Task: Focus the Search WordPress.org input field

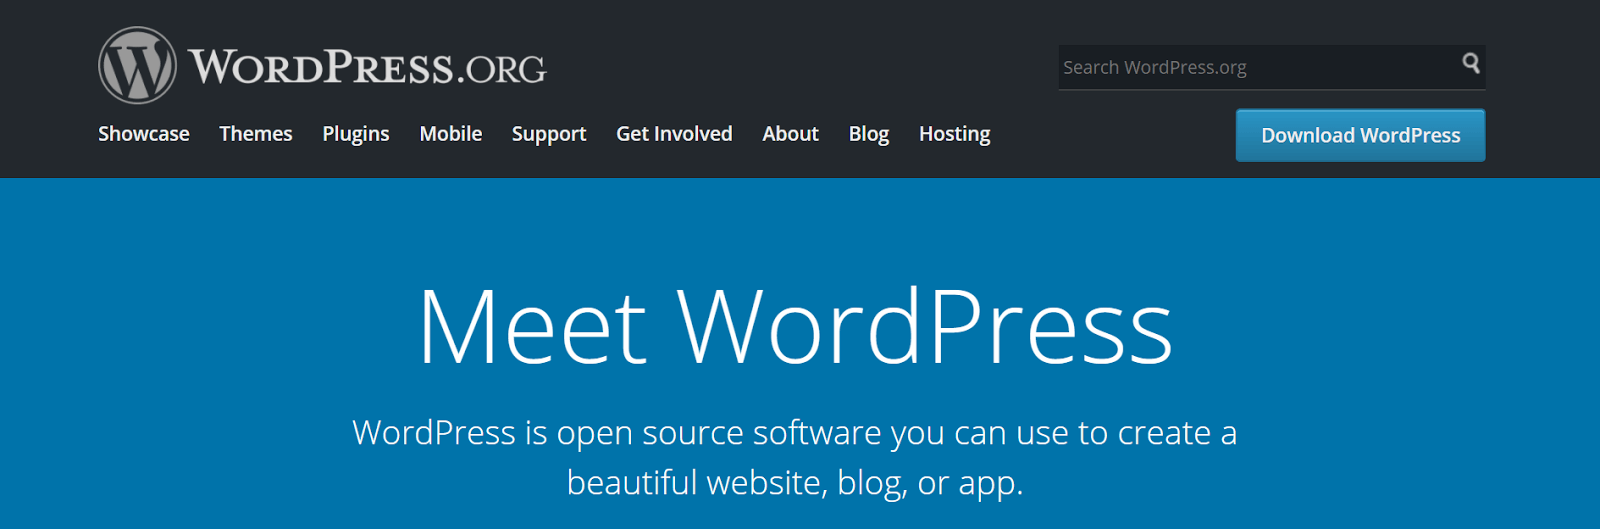Action: [x=1250, y=67]
